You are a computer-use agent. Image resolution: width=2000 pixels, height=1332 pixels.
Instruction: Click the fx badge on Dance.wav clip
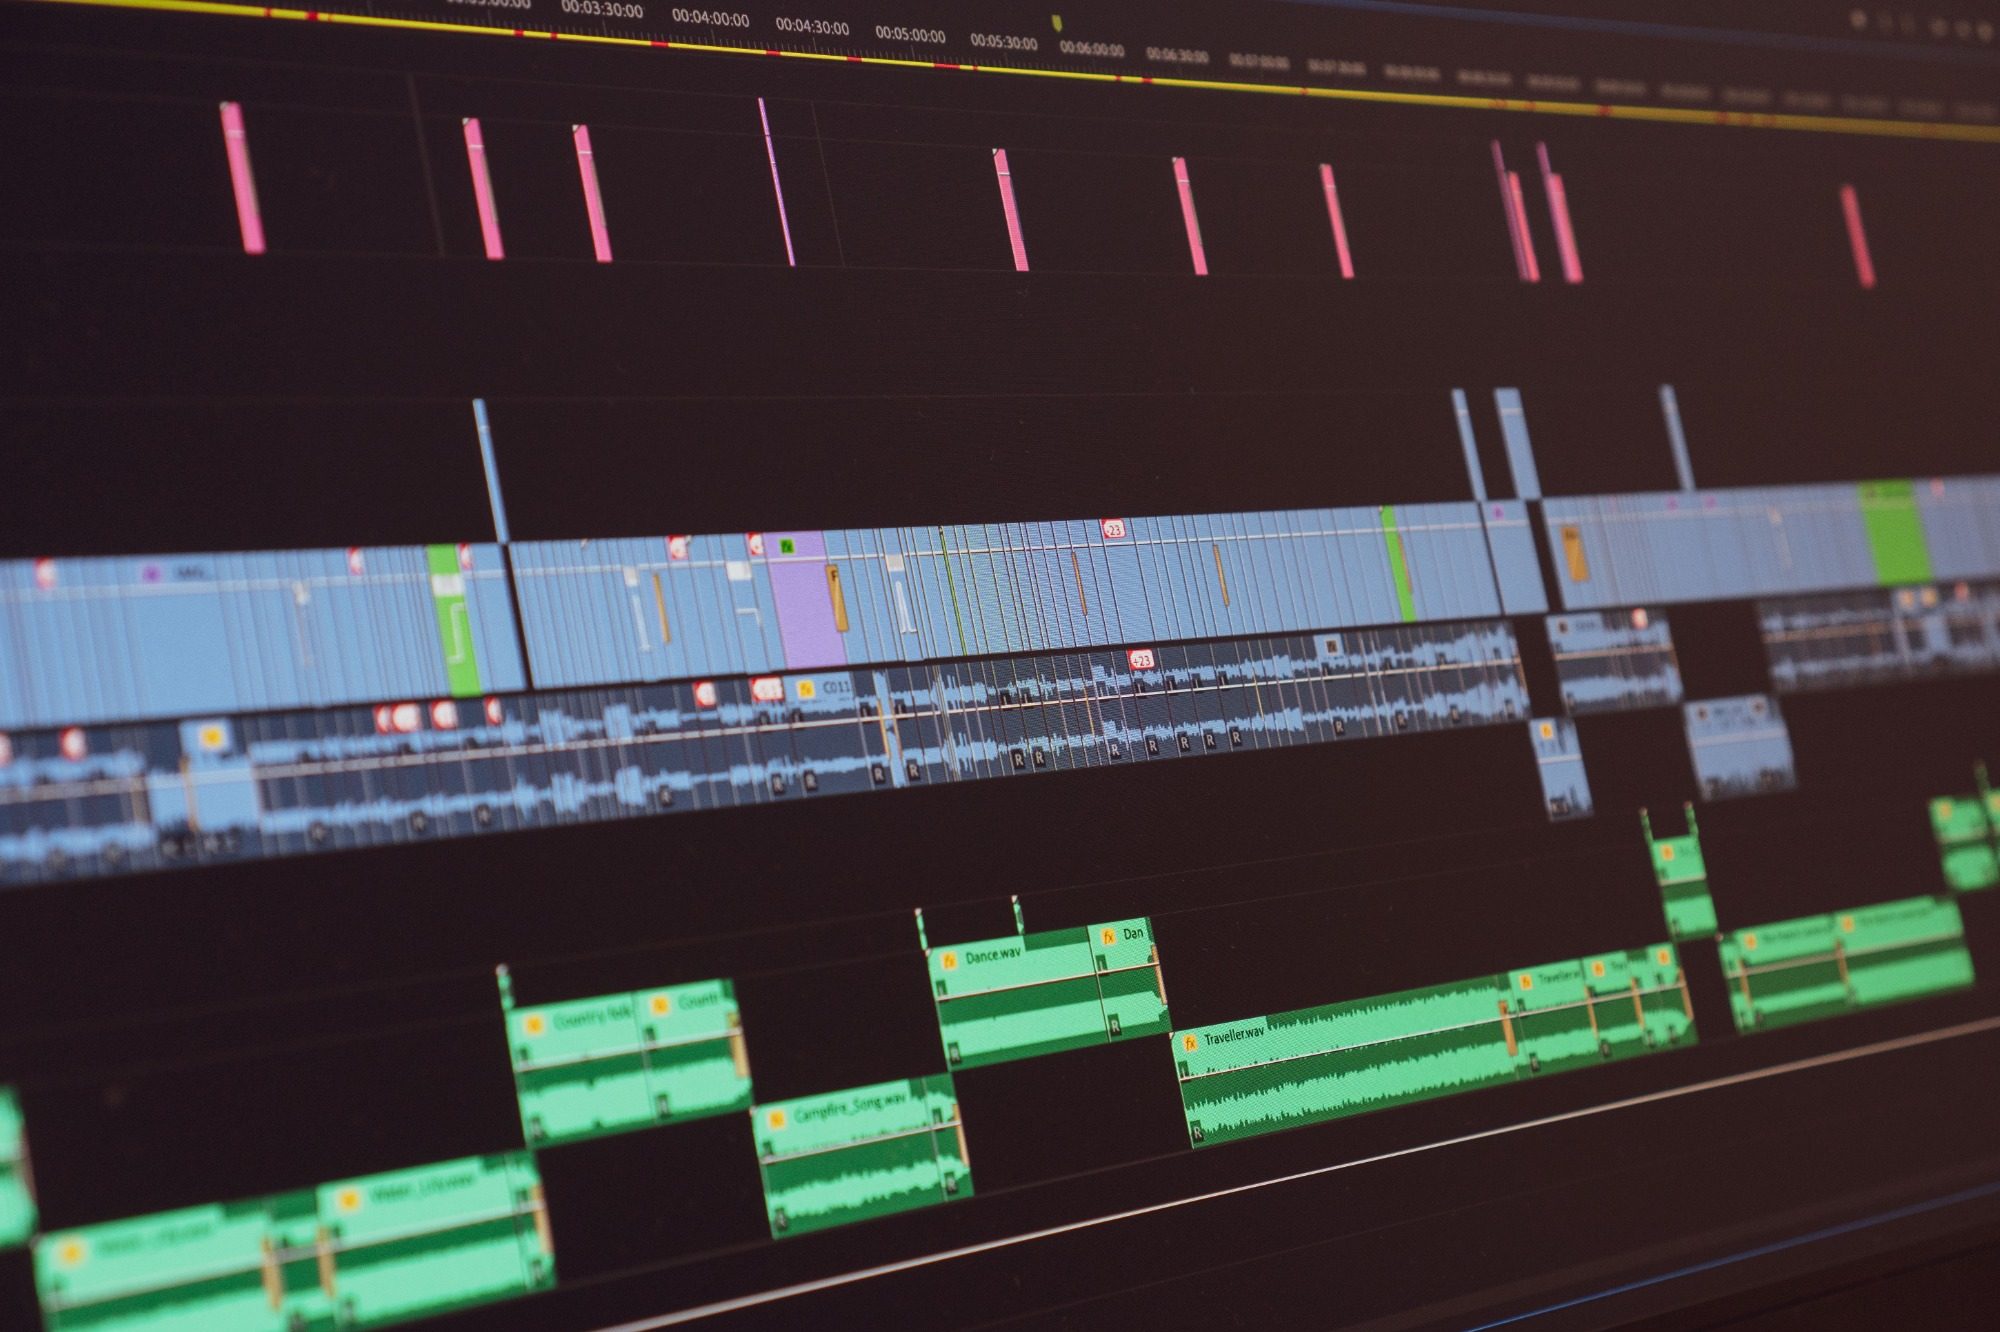pos(950,959)
